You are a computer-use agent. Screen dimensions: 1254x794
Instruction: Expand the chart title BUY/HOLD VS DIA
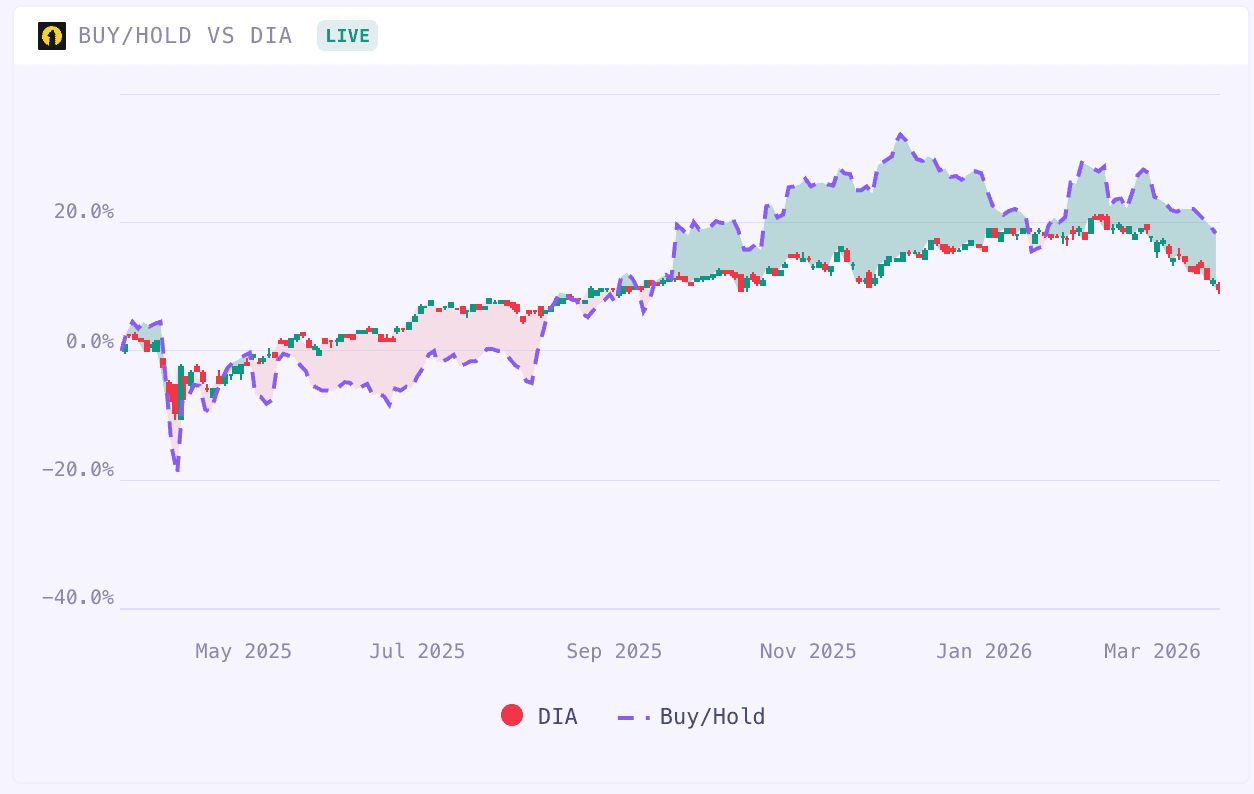(x=185, y=35)
